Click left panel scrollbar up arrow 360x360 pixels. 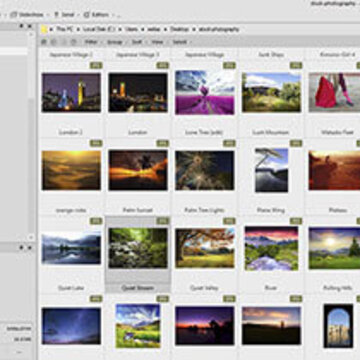[x=31, y=35]
